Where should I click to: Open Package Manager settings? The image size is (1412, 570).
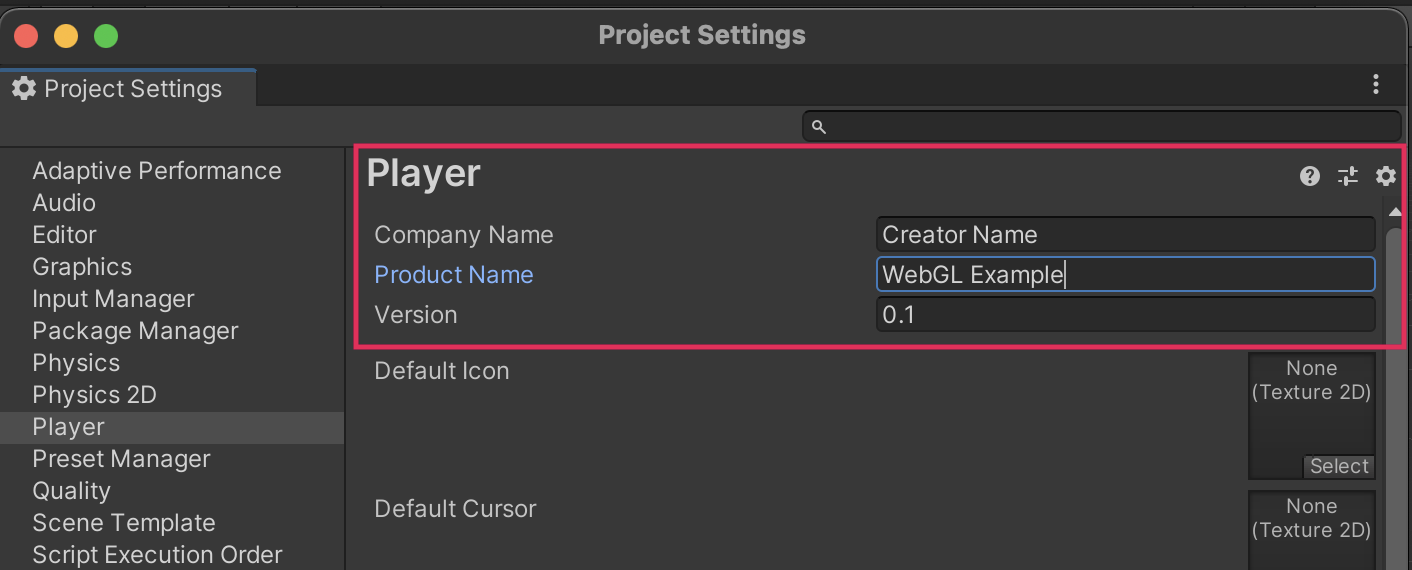(x=135, y=331)
